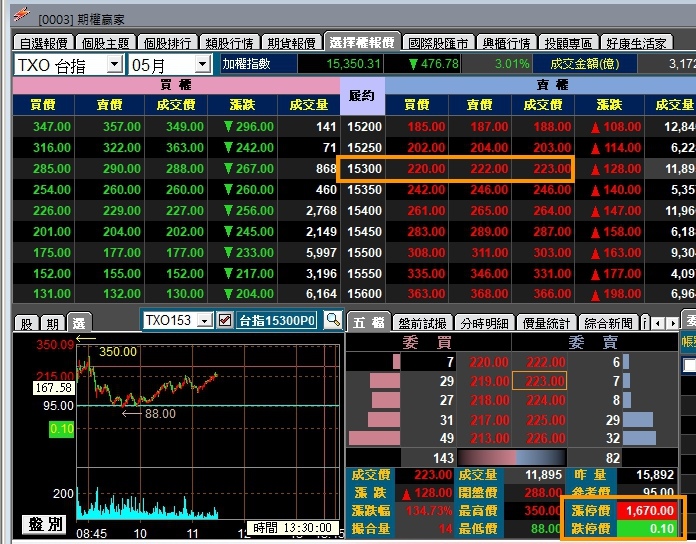The image size is (696, 544).
Task: Switch to 個股排行 tab
Action: pyautogui.click(x=167, y=43)
